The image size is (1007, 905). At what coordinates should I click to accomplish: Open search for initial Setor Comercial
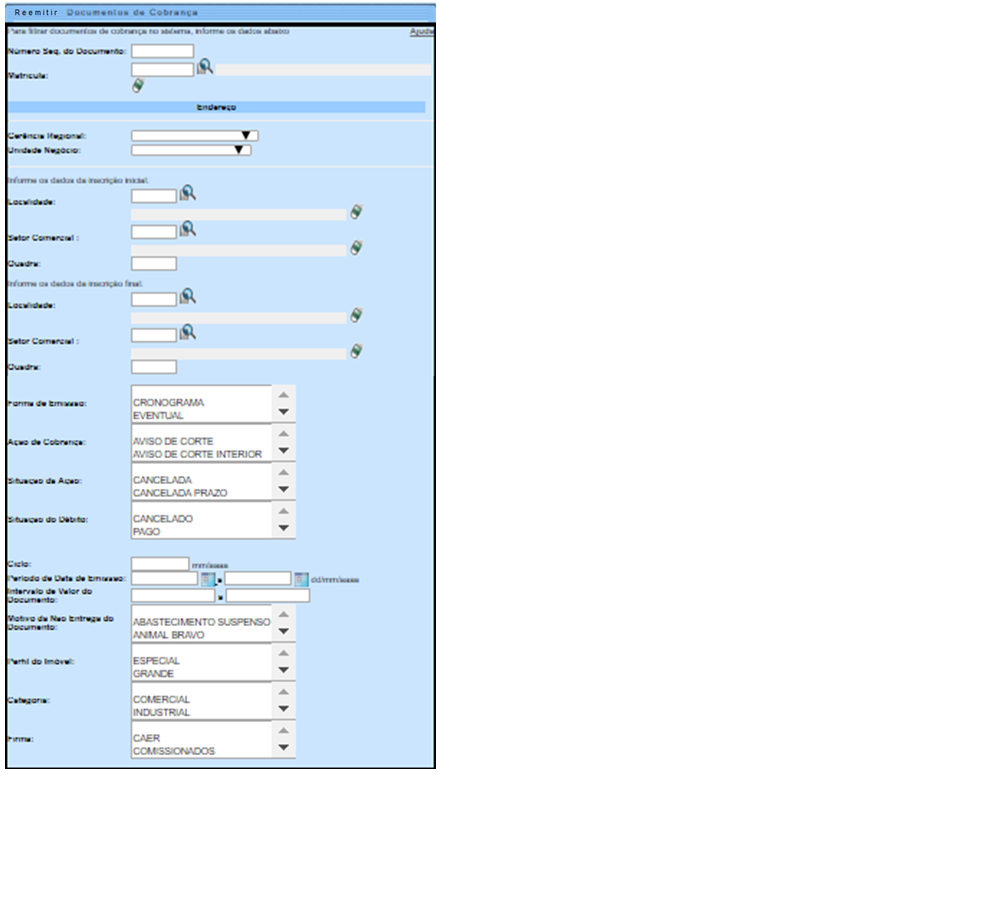(187, 229)
